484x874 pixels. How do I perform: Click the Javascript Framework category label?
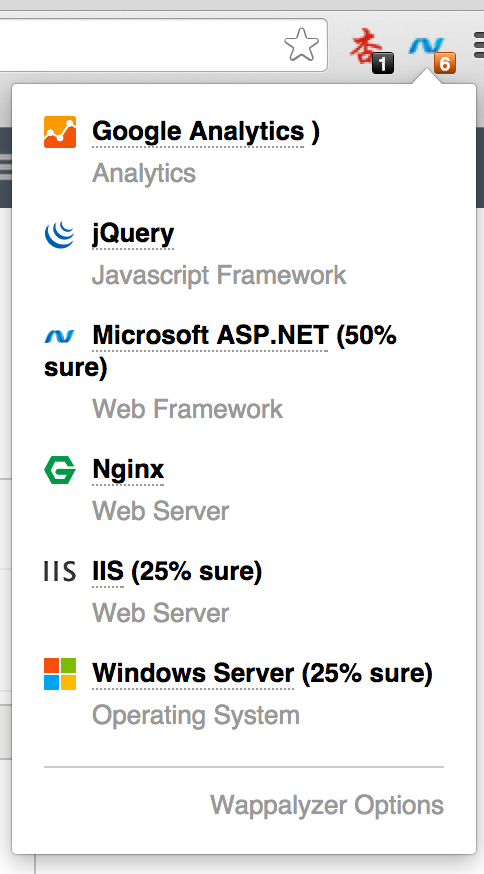coord(219,275)
